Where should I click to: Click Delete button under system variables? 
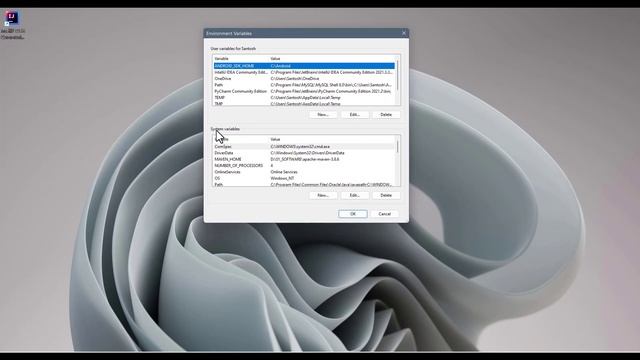(386, 196)
